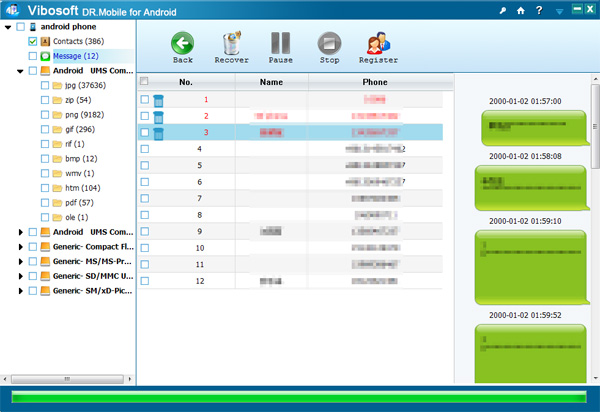Select the pdf (57) folder item
600x412 pixels.
[79, 203]
